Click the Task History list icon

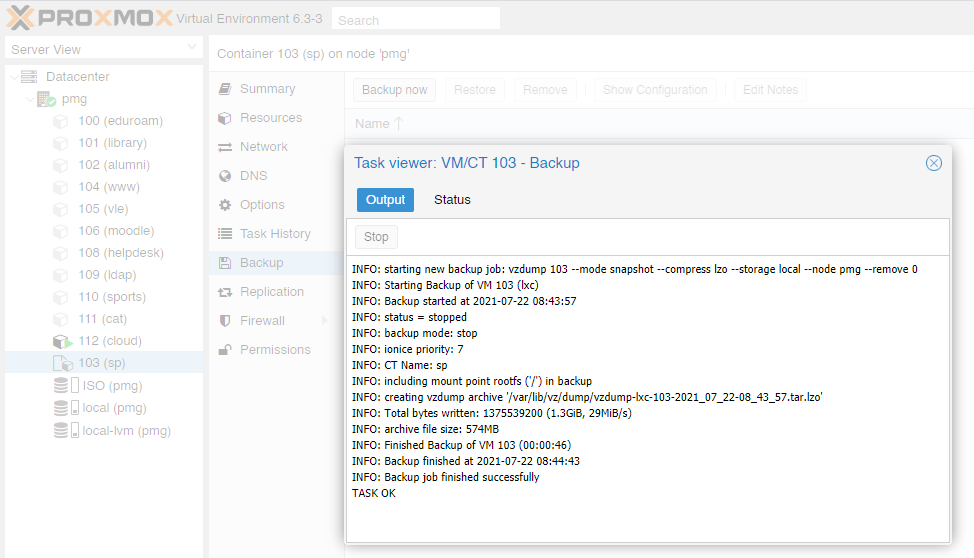click(225, 234)
